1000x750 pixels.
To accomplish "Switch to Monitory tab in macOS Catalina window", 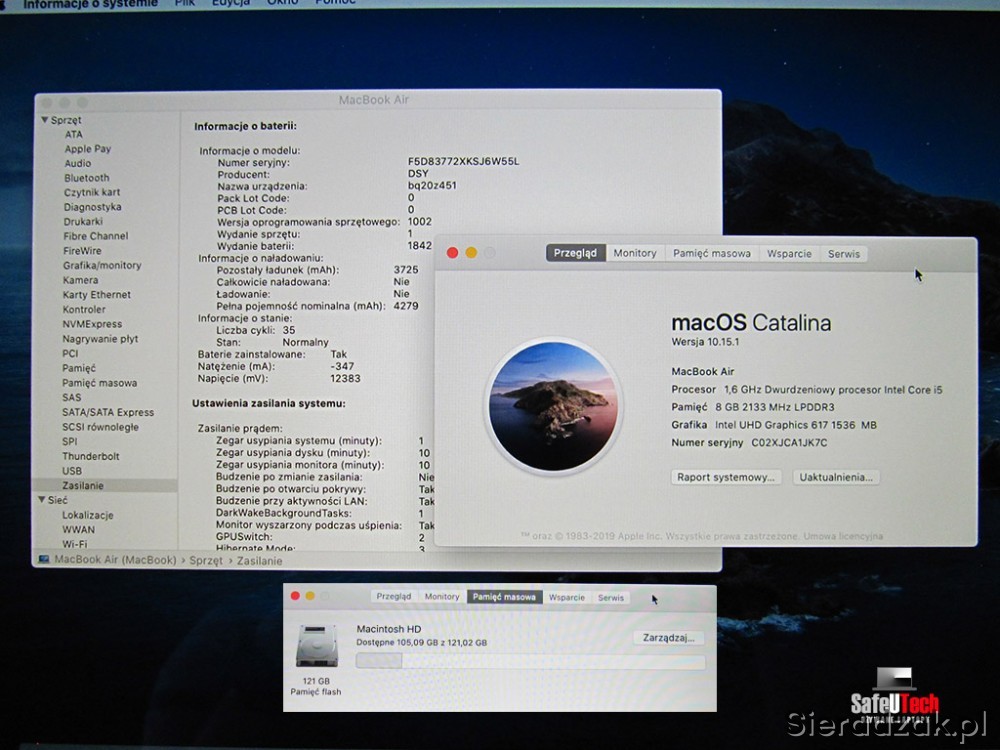I will click(x=635, y=253).
